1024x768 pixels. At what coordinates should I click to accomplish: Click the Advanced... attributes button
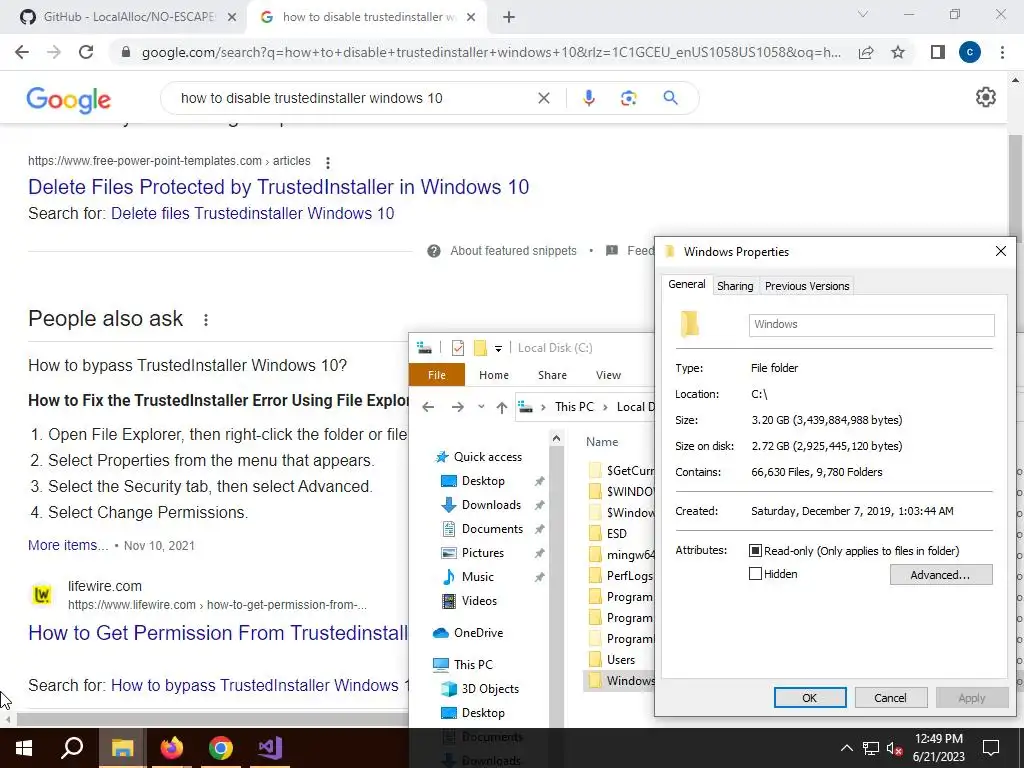tap(940, 575)
